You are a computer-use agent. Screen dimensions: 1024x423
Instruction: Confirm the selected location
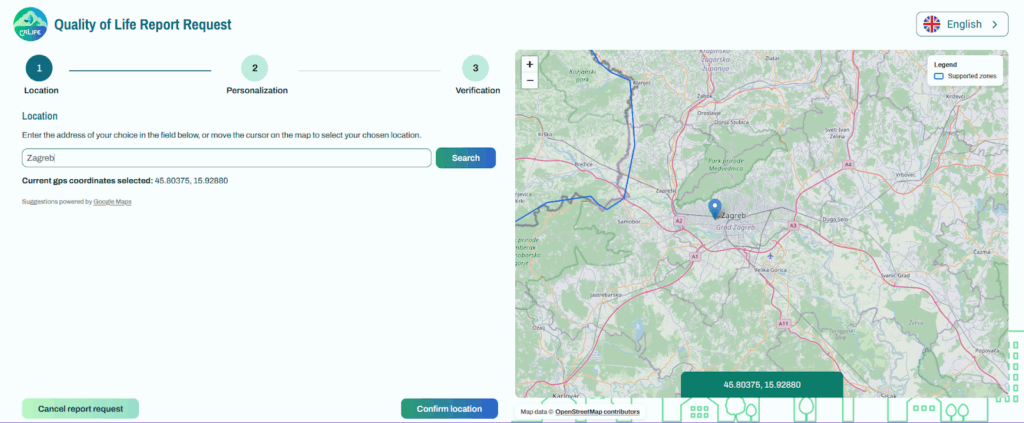point(449,408)
